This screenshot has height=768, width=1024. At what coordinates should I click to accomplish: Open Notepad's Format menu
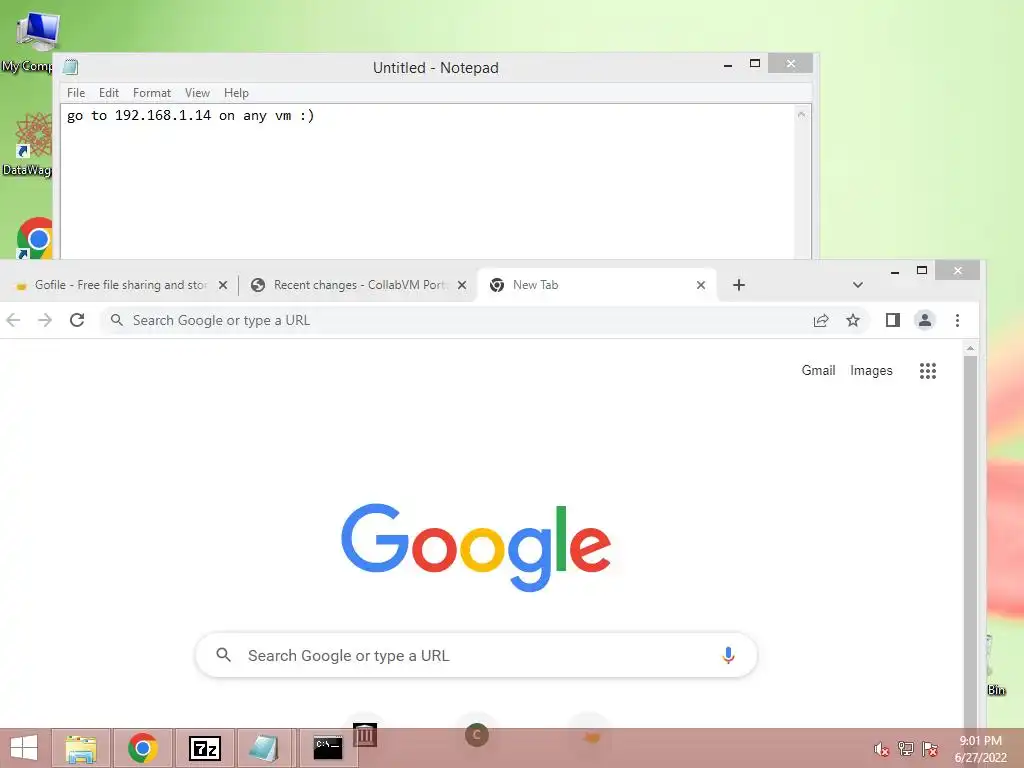tap(152, 93)
